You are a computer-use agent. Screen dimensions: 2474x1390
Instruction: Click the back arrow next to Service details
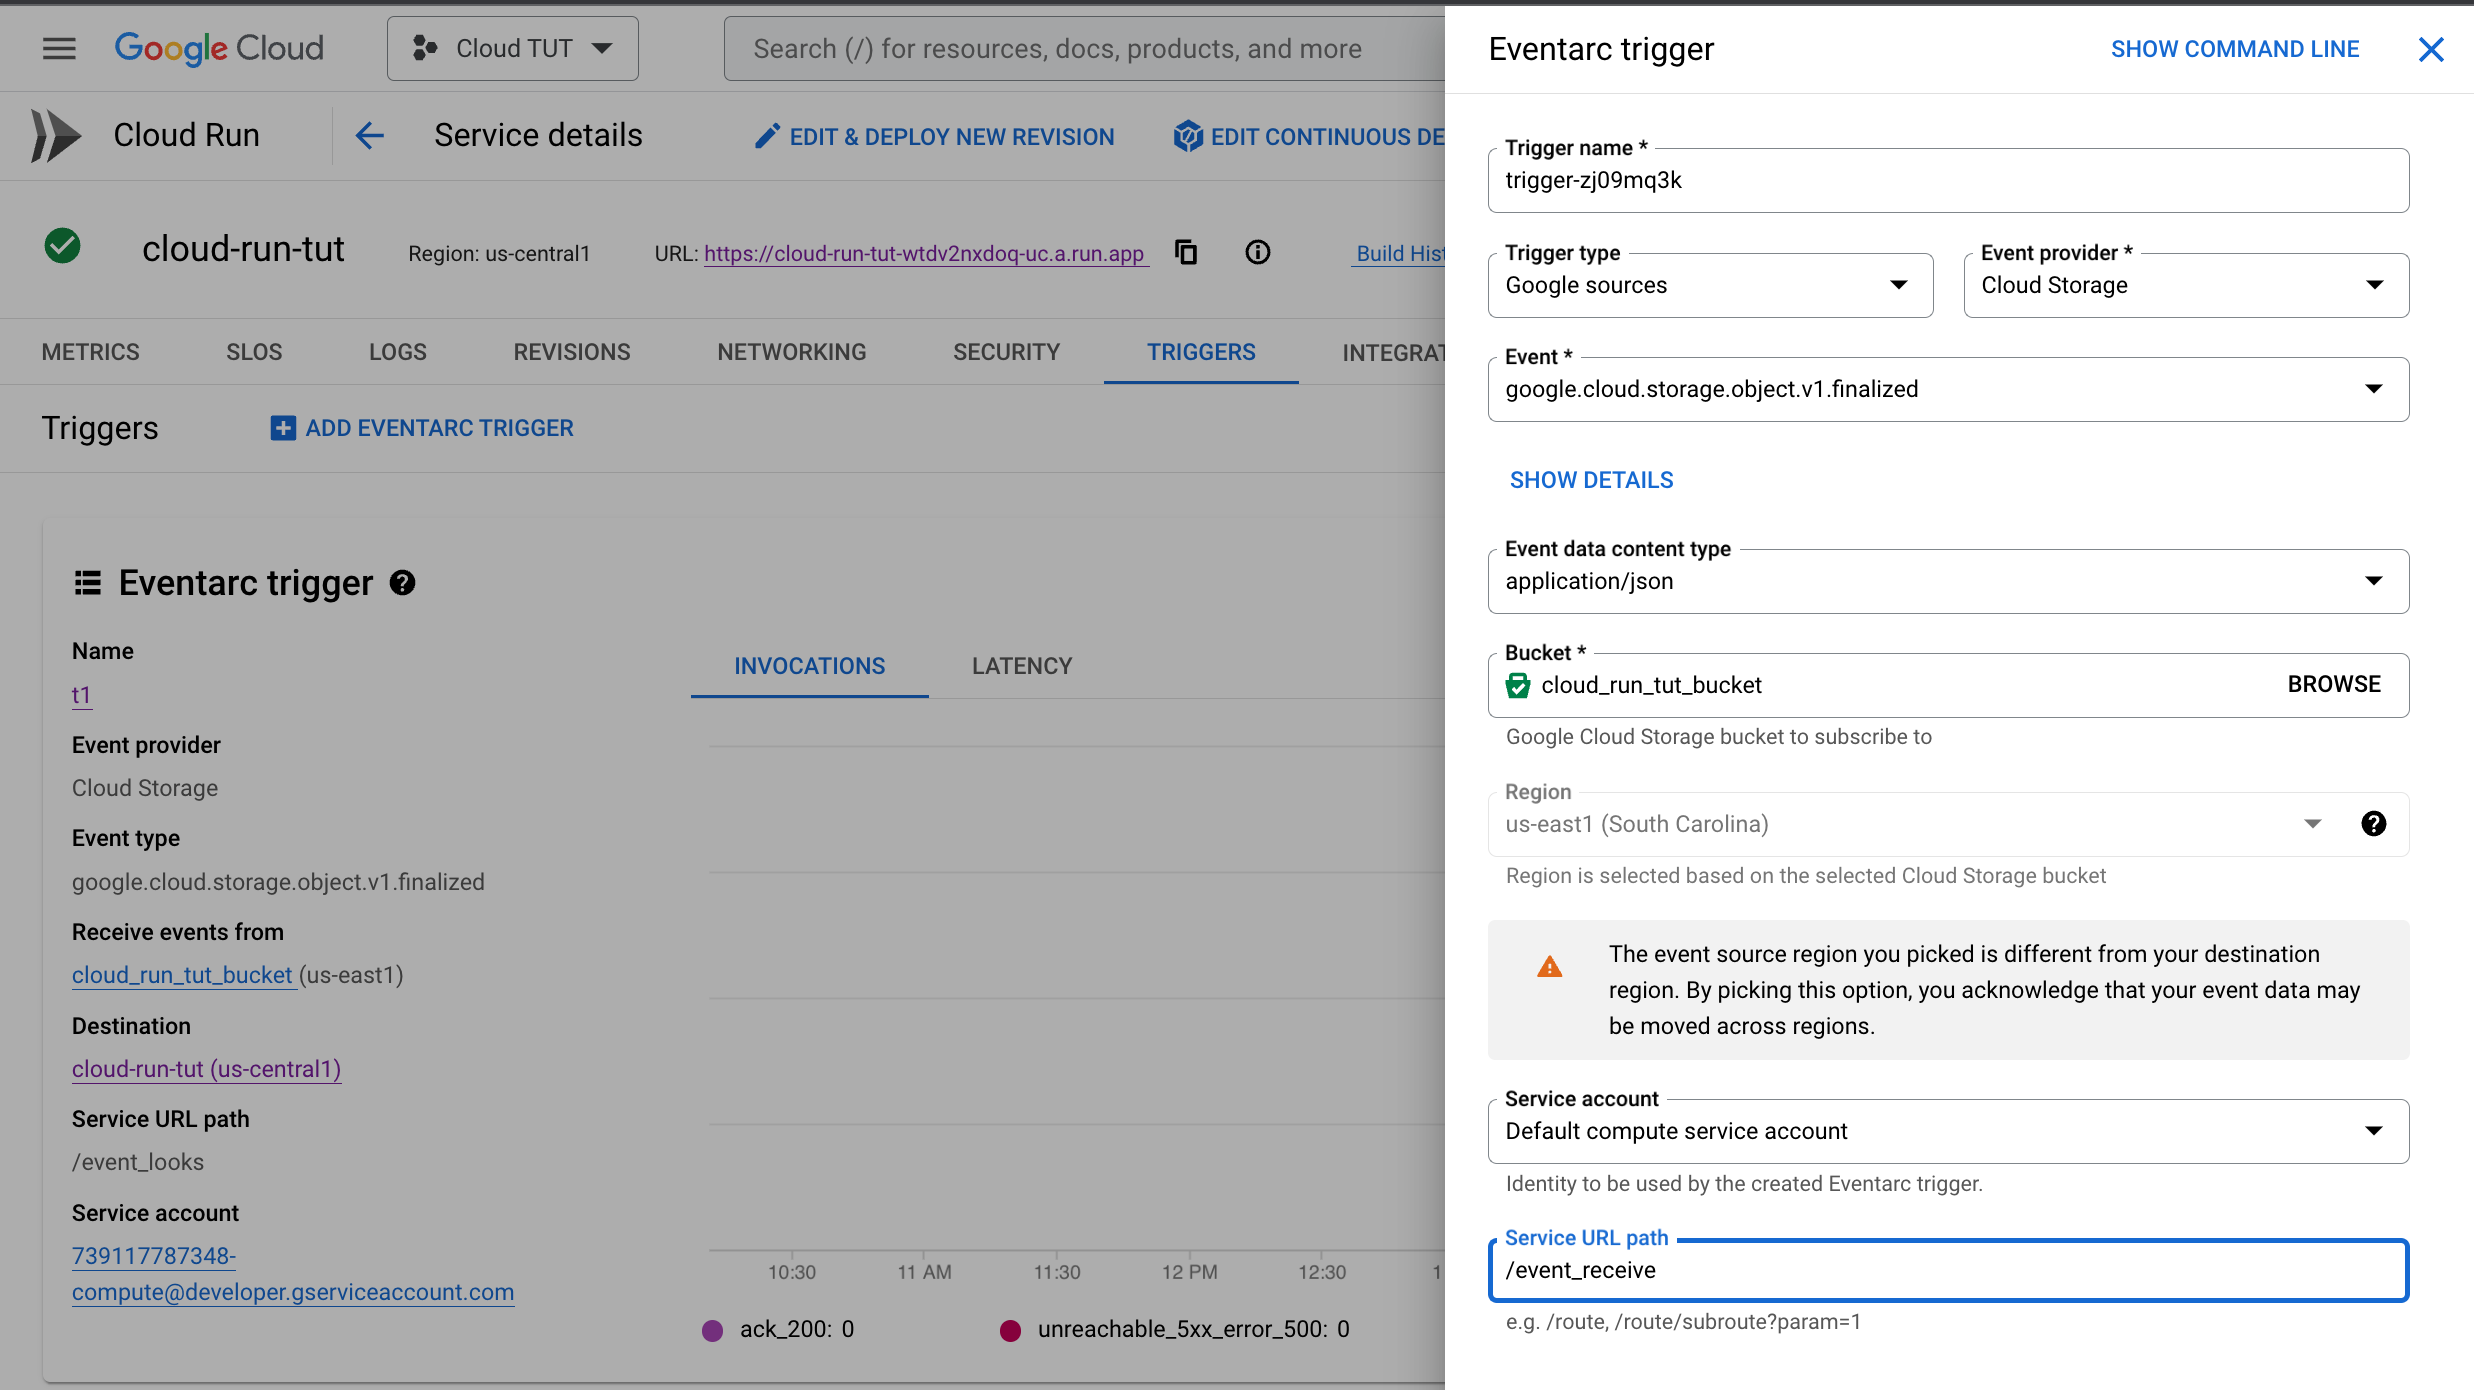click(x=369, y=135)
